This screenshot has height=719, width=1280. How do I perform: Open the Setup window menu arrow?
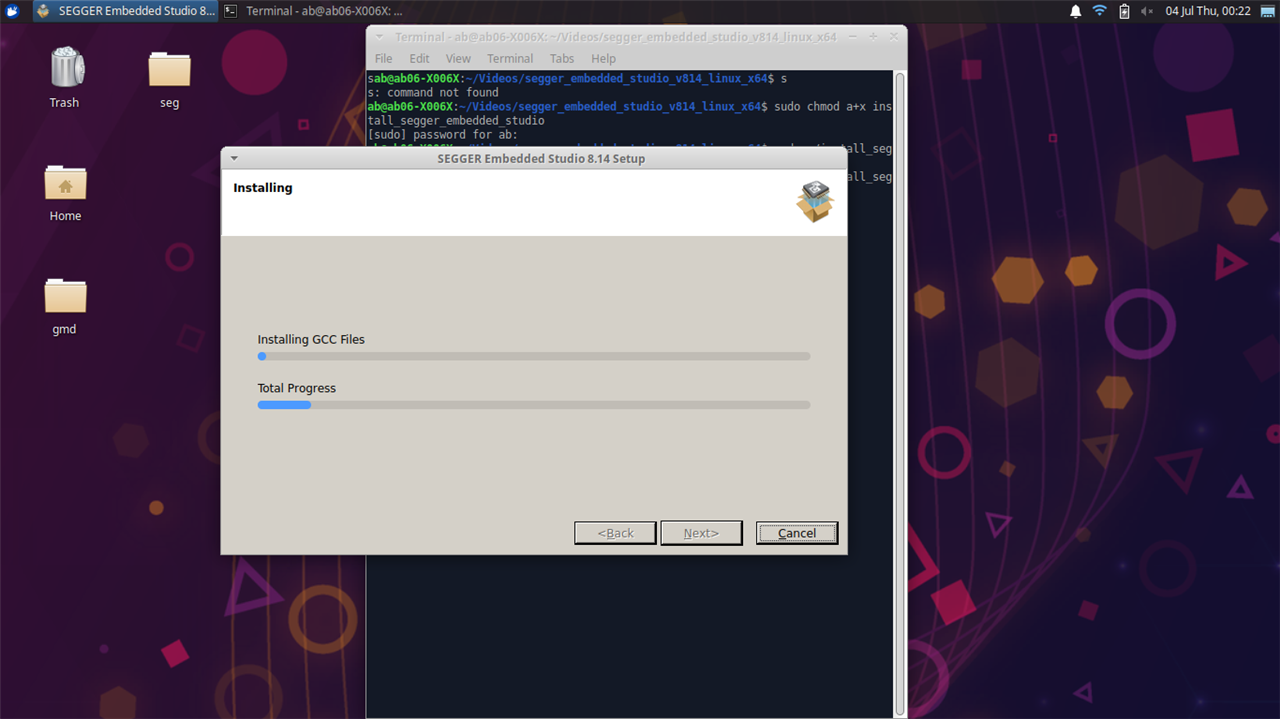click(233, 158)
